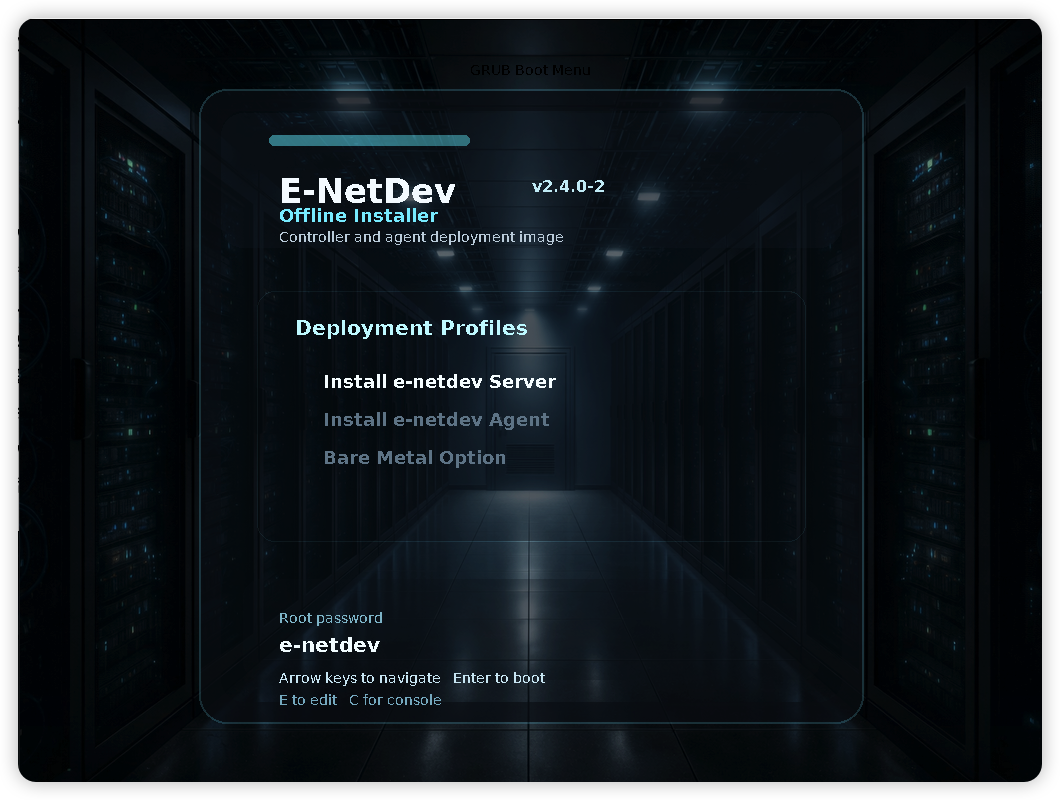Click the Offline Installer subtitle

click(358, 216)
